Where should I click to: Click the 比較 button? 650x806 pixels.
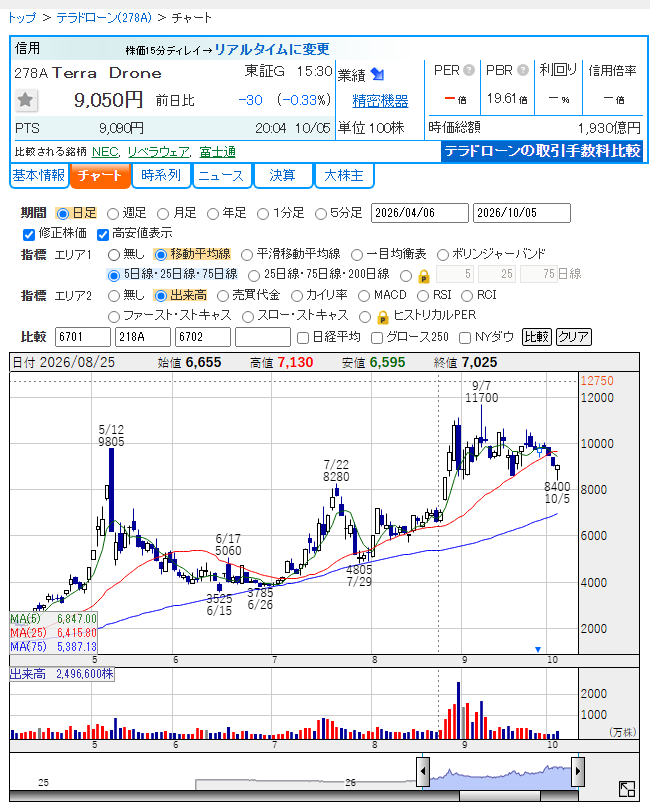[x=536, y=337]
